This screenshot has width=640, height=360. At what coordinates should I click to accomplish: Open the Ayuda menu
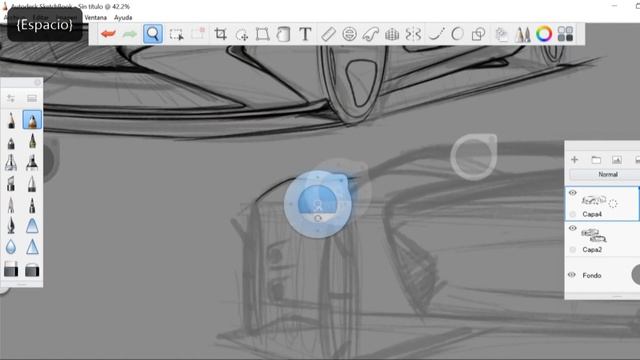[123, 18]
